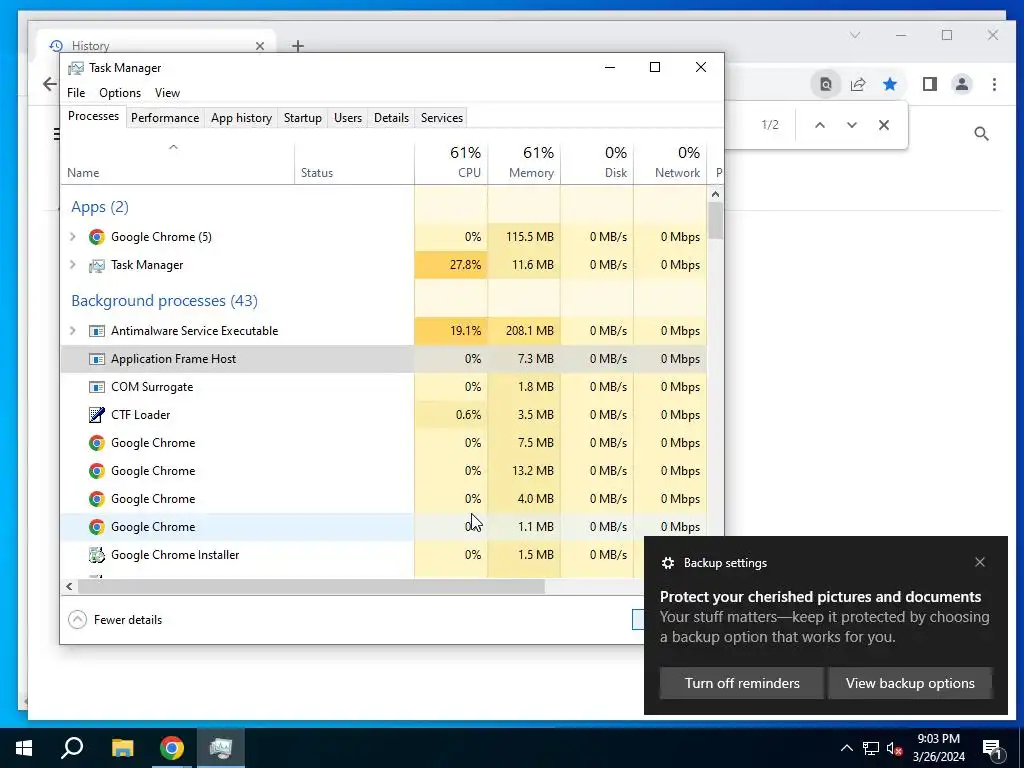The width and height of the screenshot is (1024, 768).
Task: Open the Options menu
Action: pos(120,93)
